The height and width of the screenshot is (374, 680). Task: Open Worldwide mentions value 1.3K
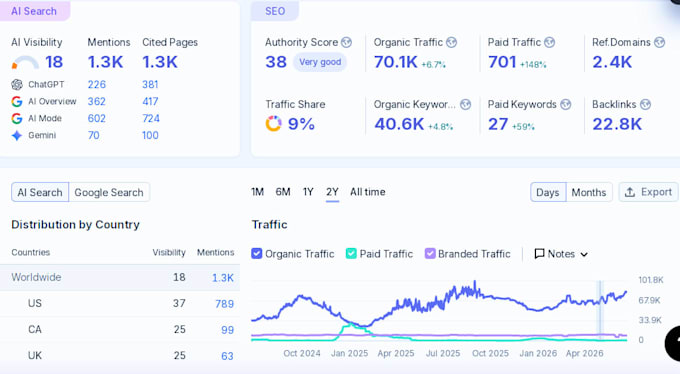click(x=223, y=278)
